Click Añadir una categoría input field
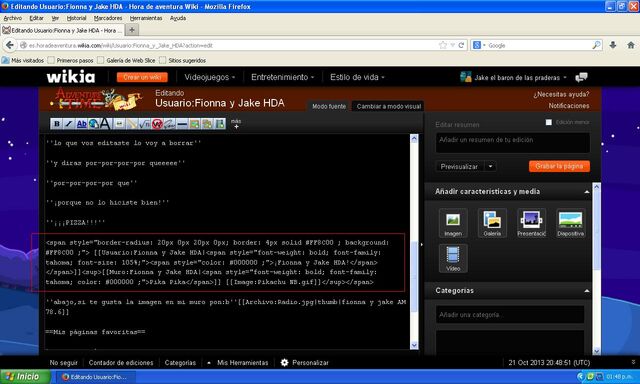Viewport: 640px width, 384px height. coord(510,315)
